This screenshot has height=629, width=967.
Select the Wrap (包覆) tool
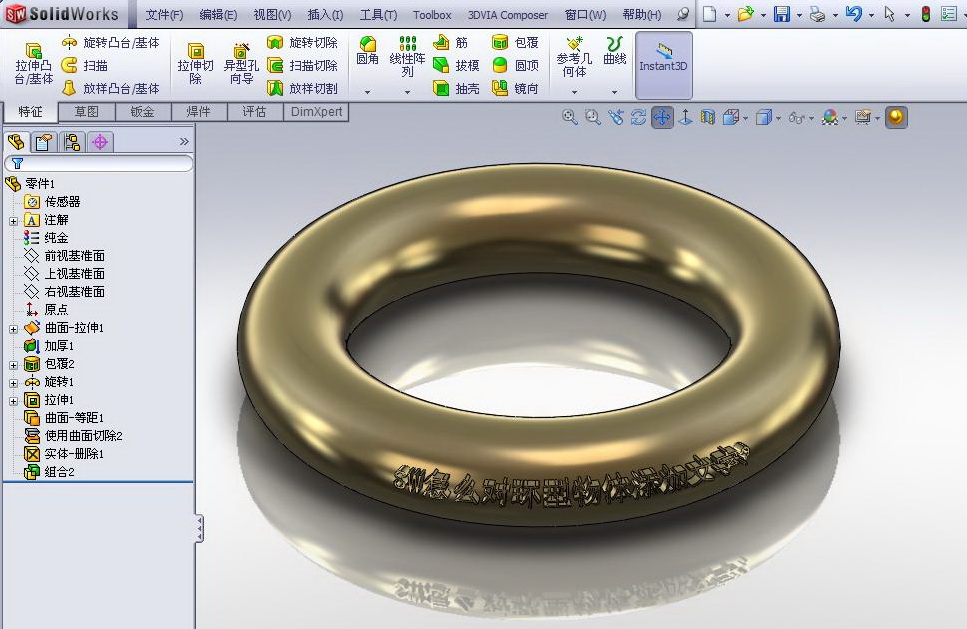point(516,43)
